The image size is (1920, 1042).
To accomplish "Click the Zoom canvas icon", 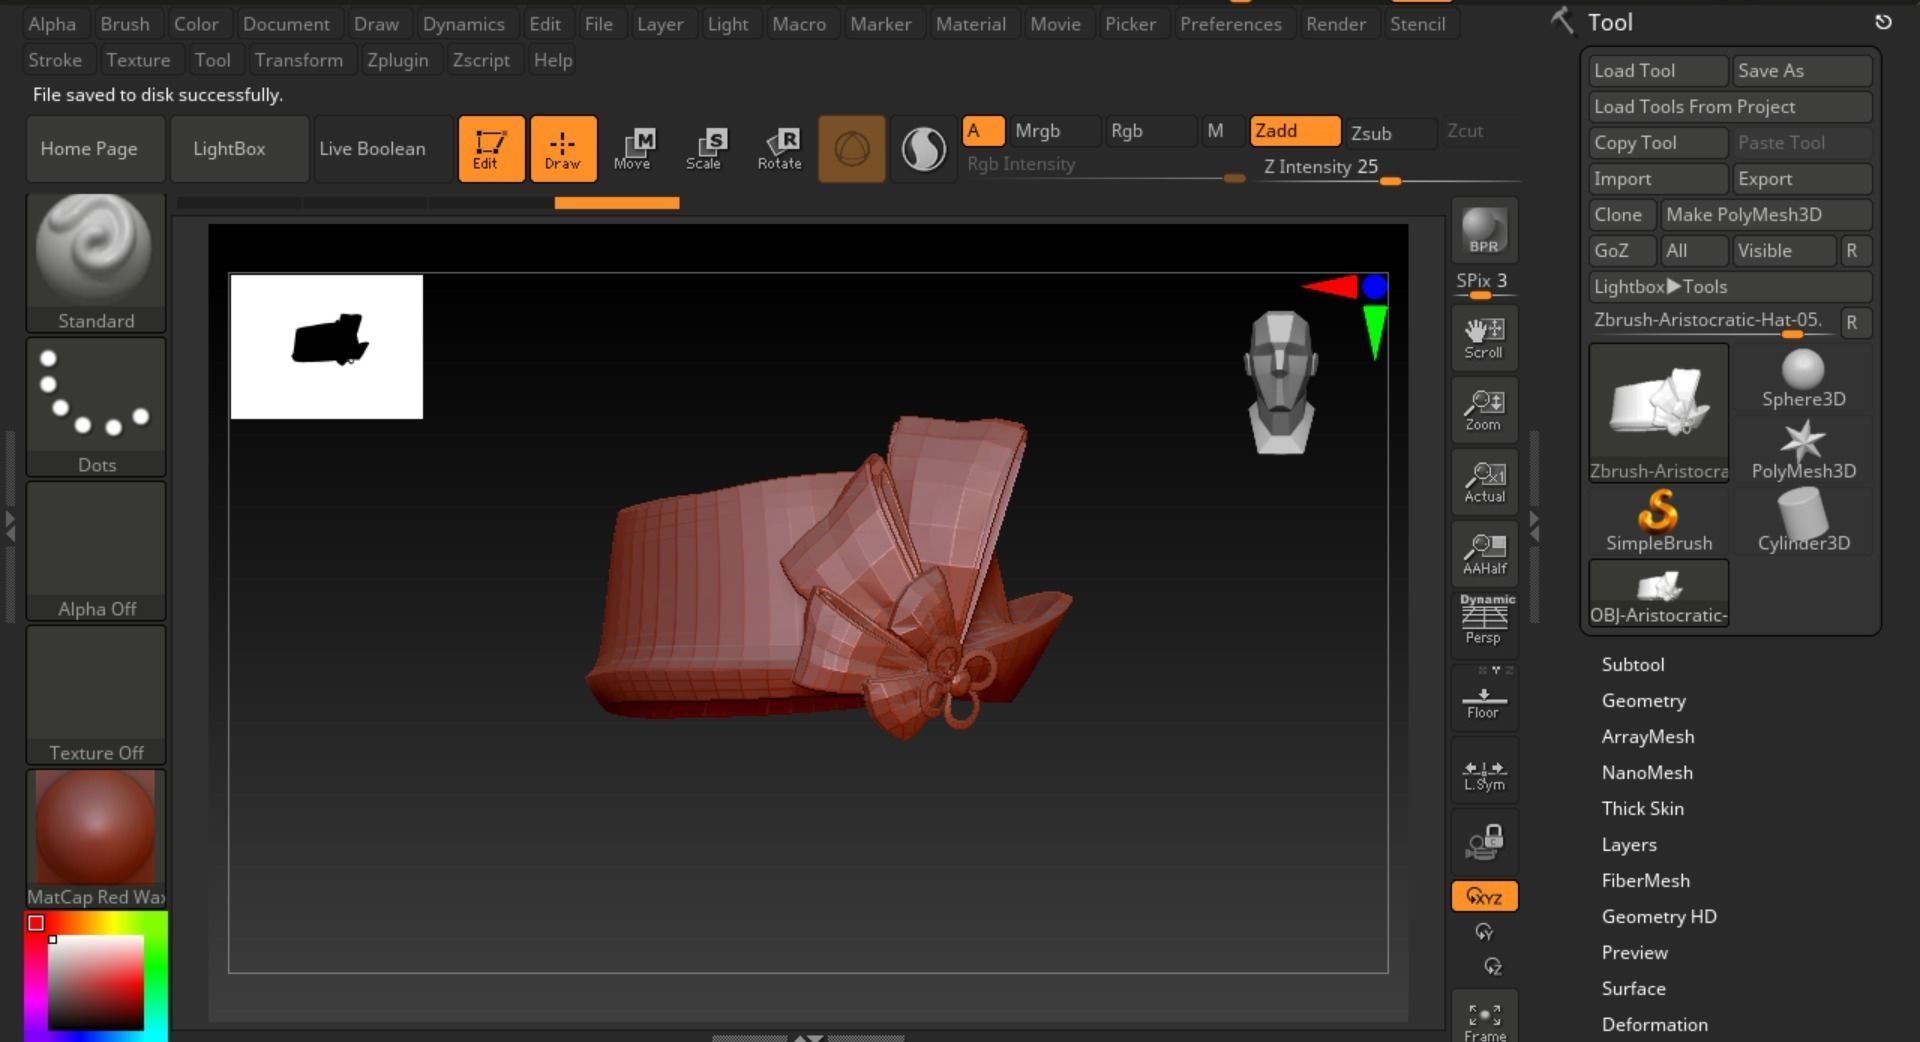I will [1484, 410].
